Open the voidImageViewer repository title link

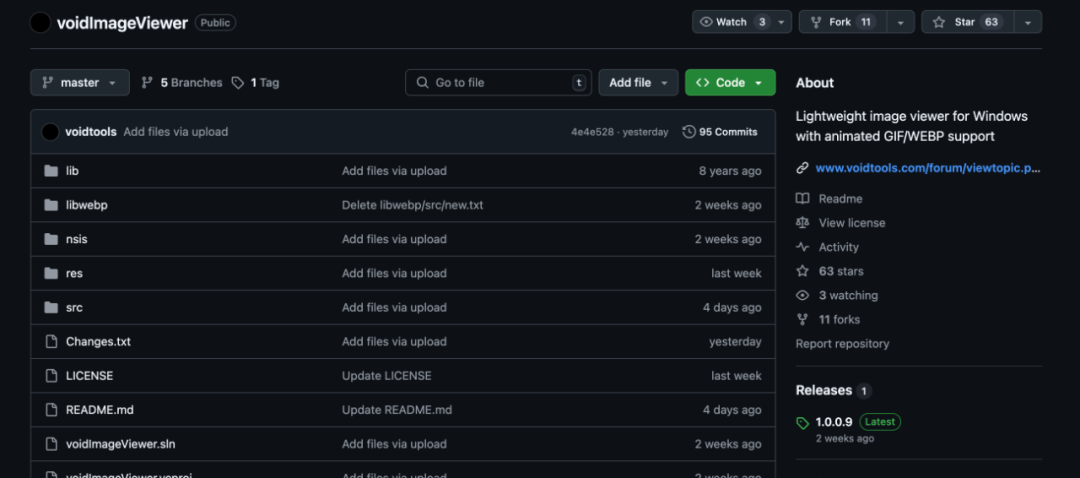(122, 23)
